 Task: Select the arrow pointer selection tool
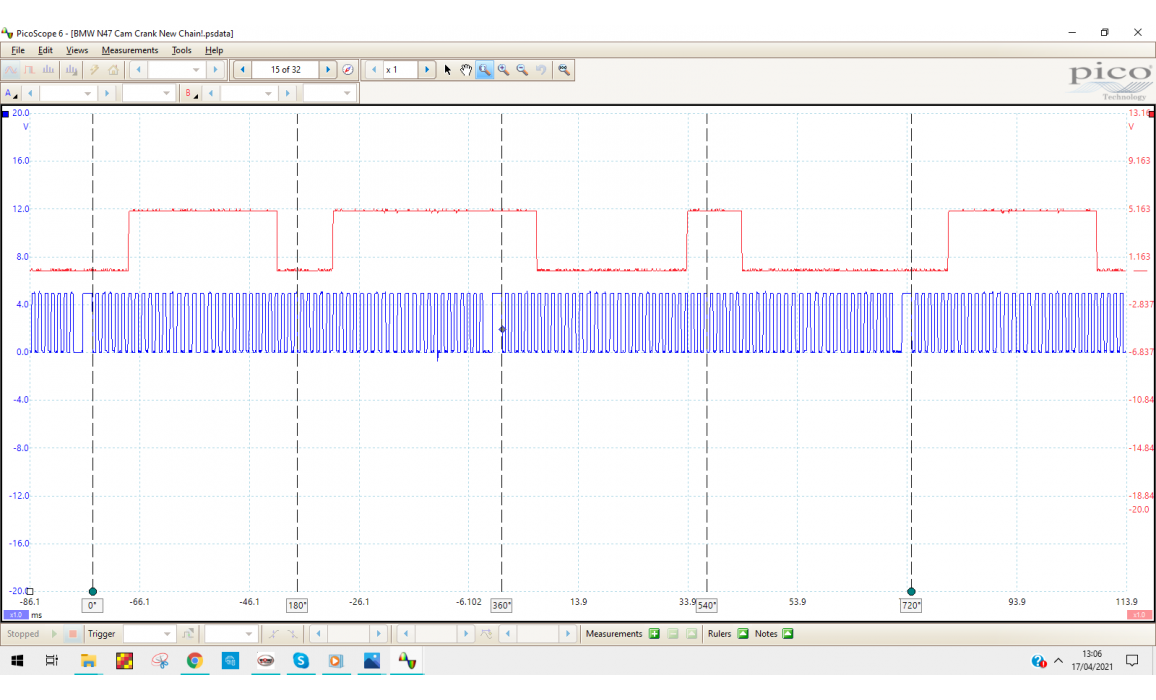click(x=448, y=70)
